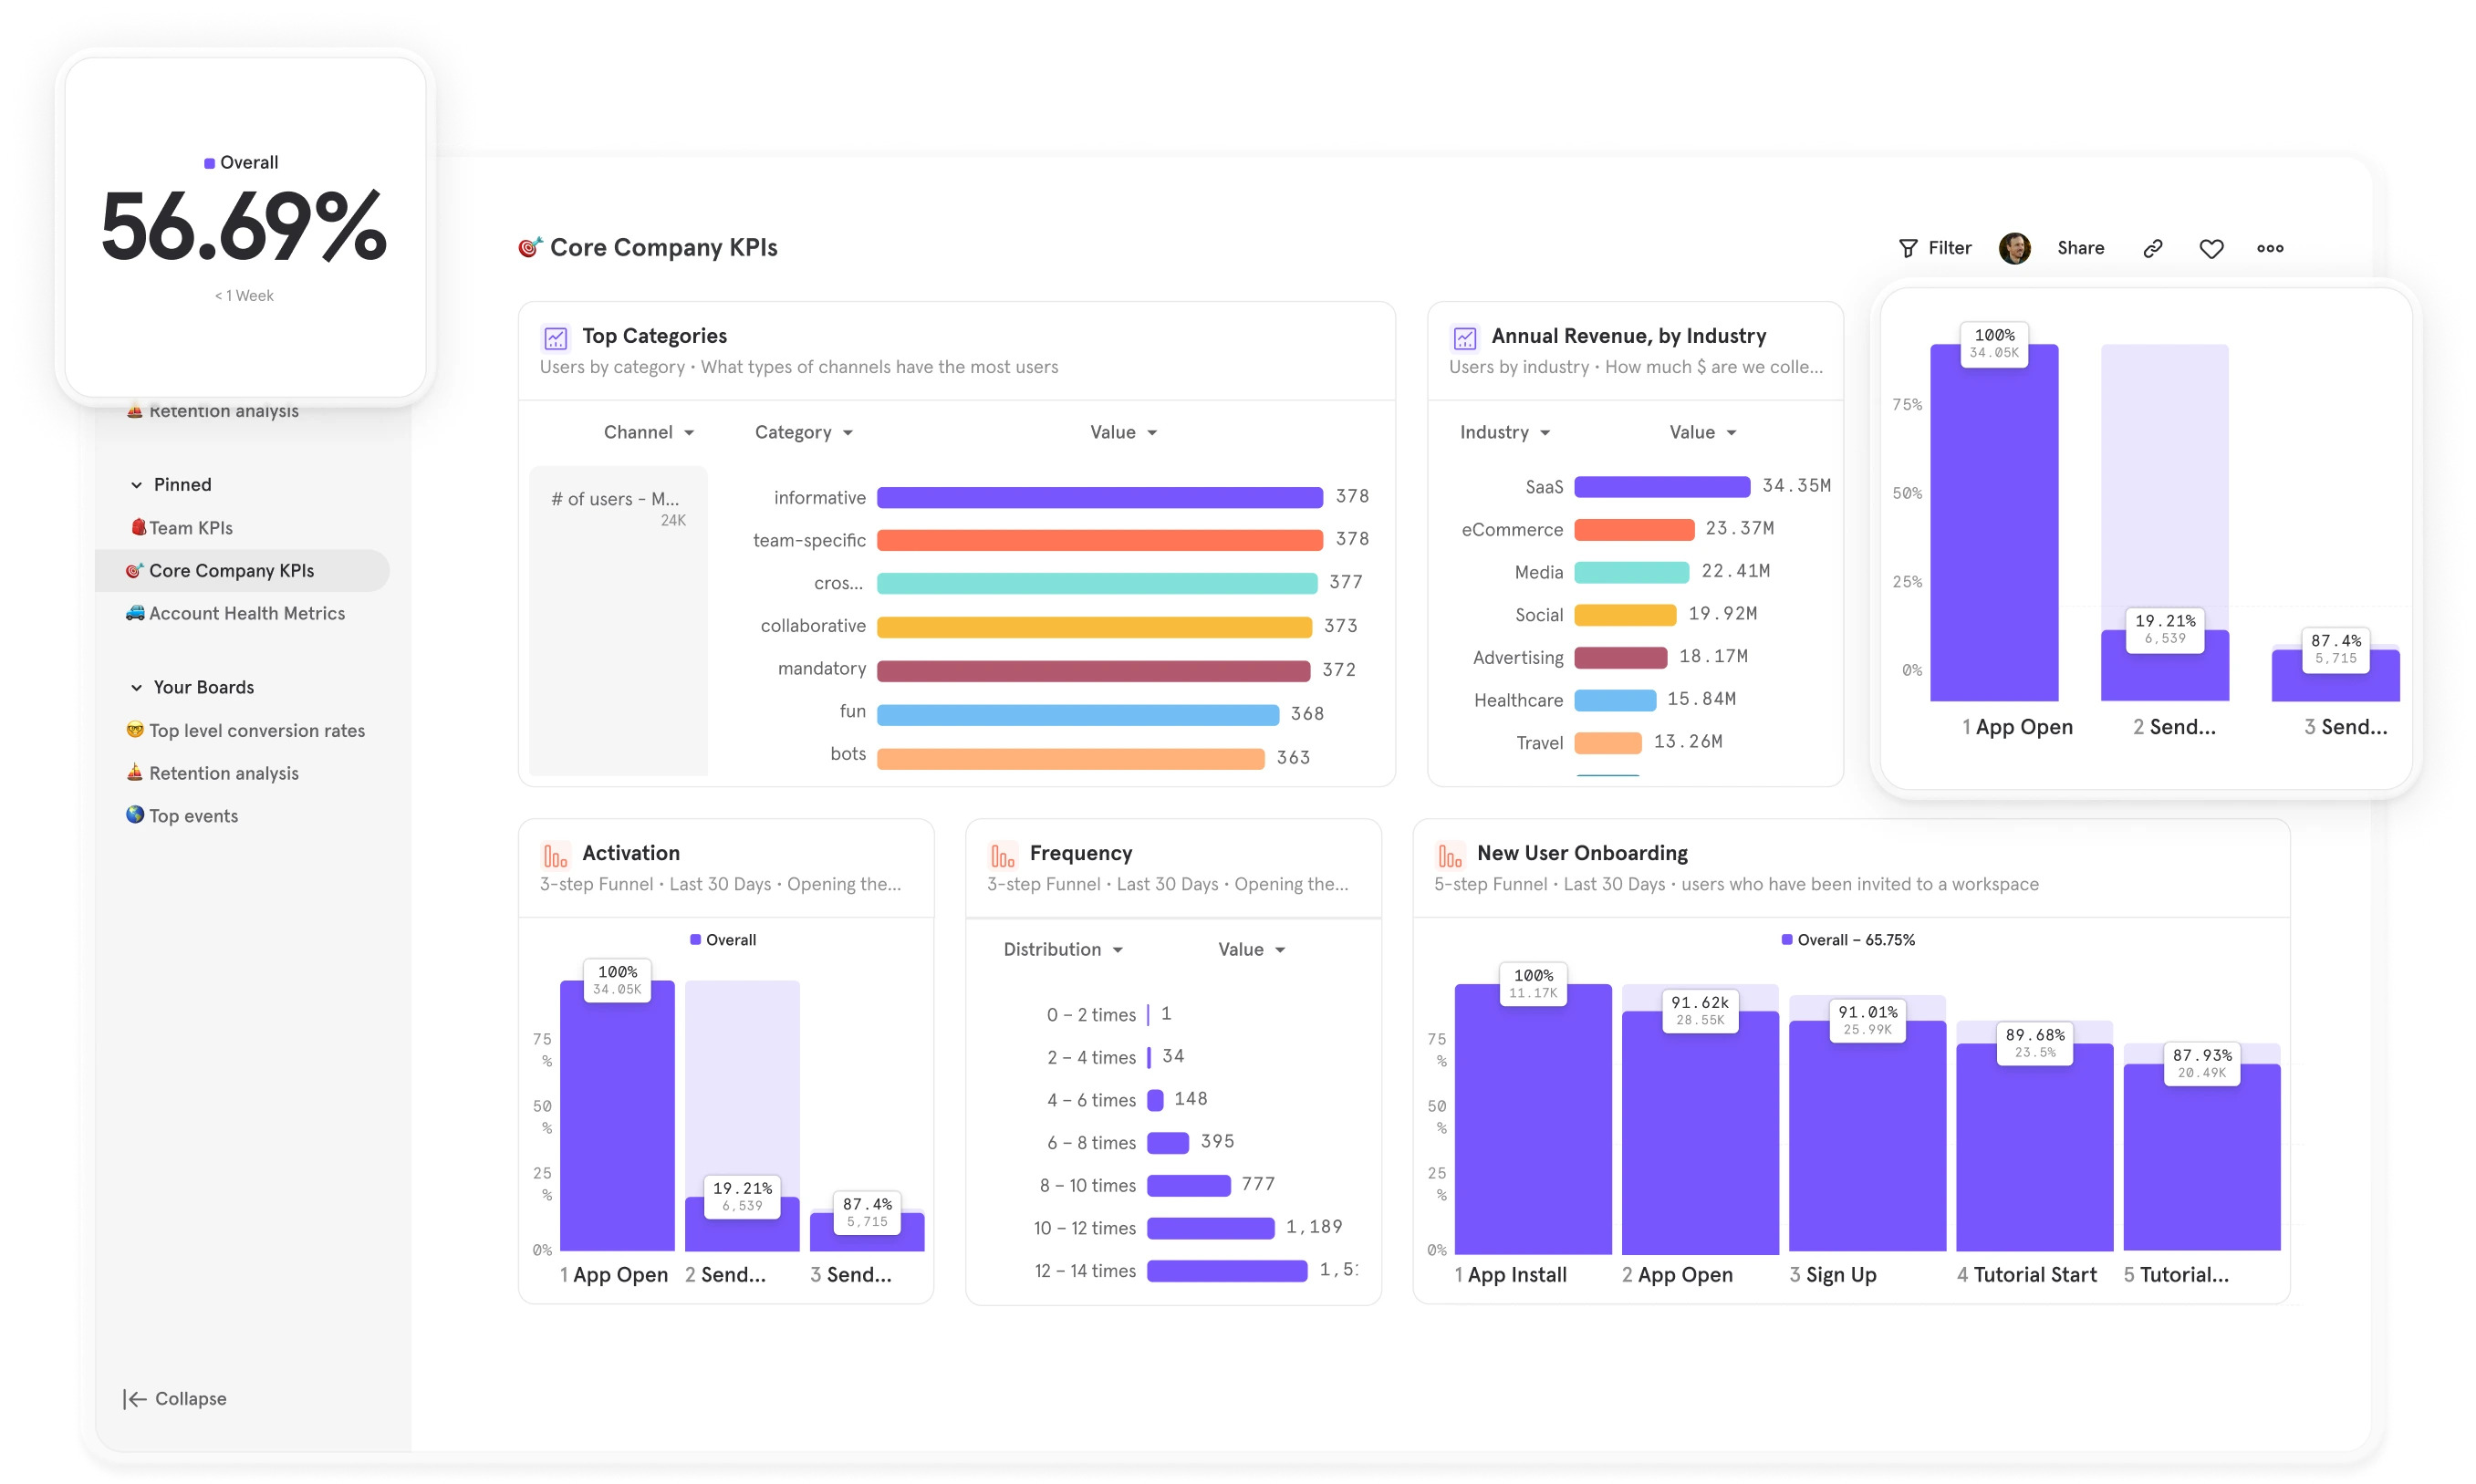2476x1484 pixels.
Task: Click the Activation funnel chart icon
Action: click(x=553, y=854)
